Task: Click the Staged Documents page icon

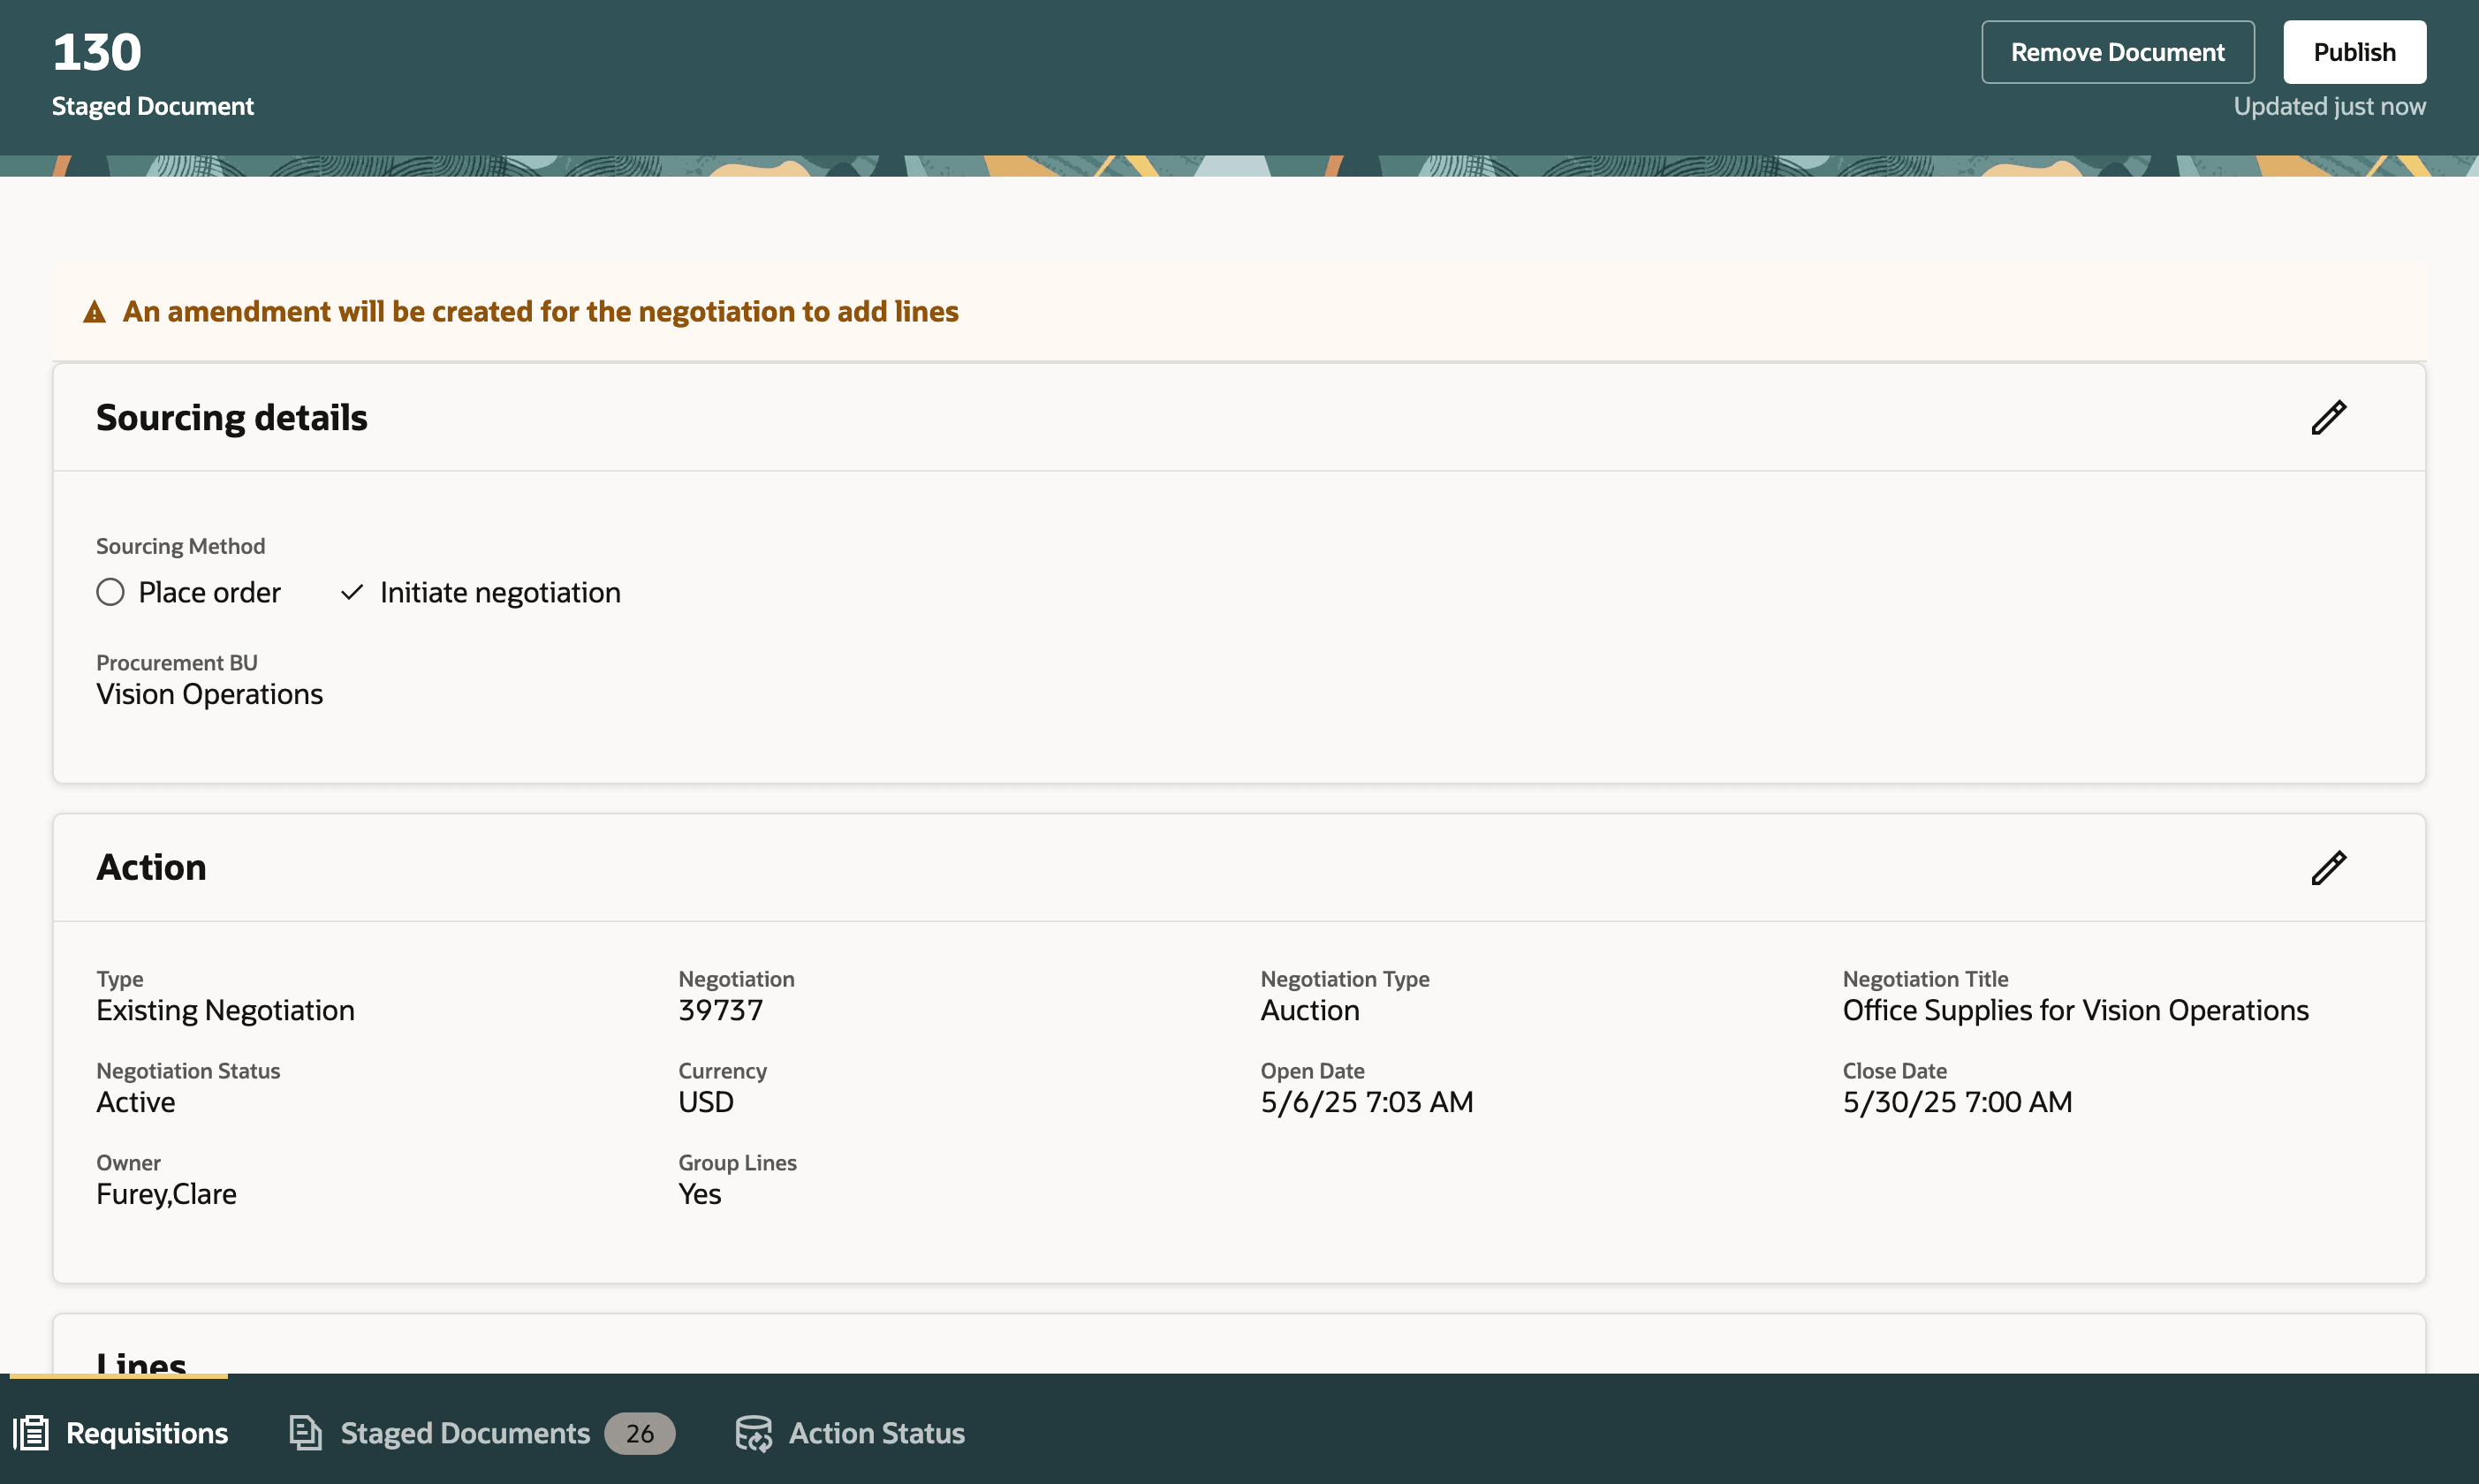Action: [x=305, y=1432]
